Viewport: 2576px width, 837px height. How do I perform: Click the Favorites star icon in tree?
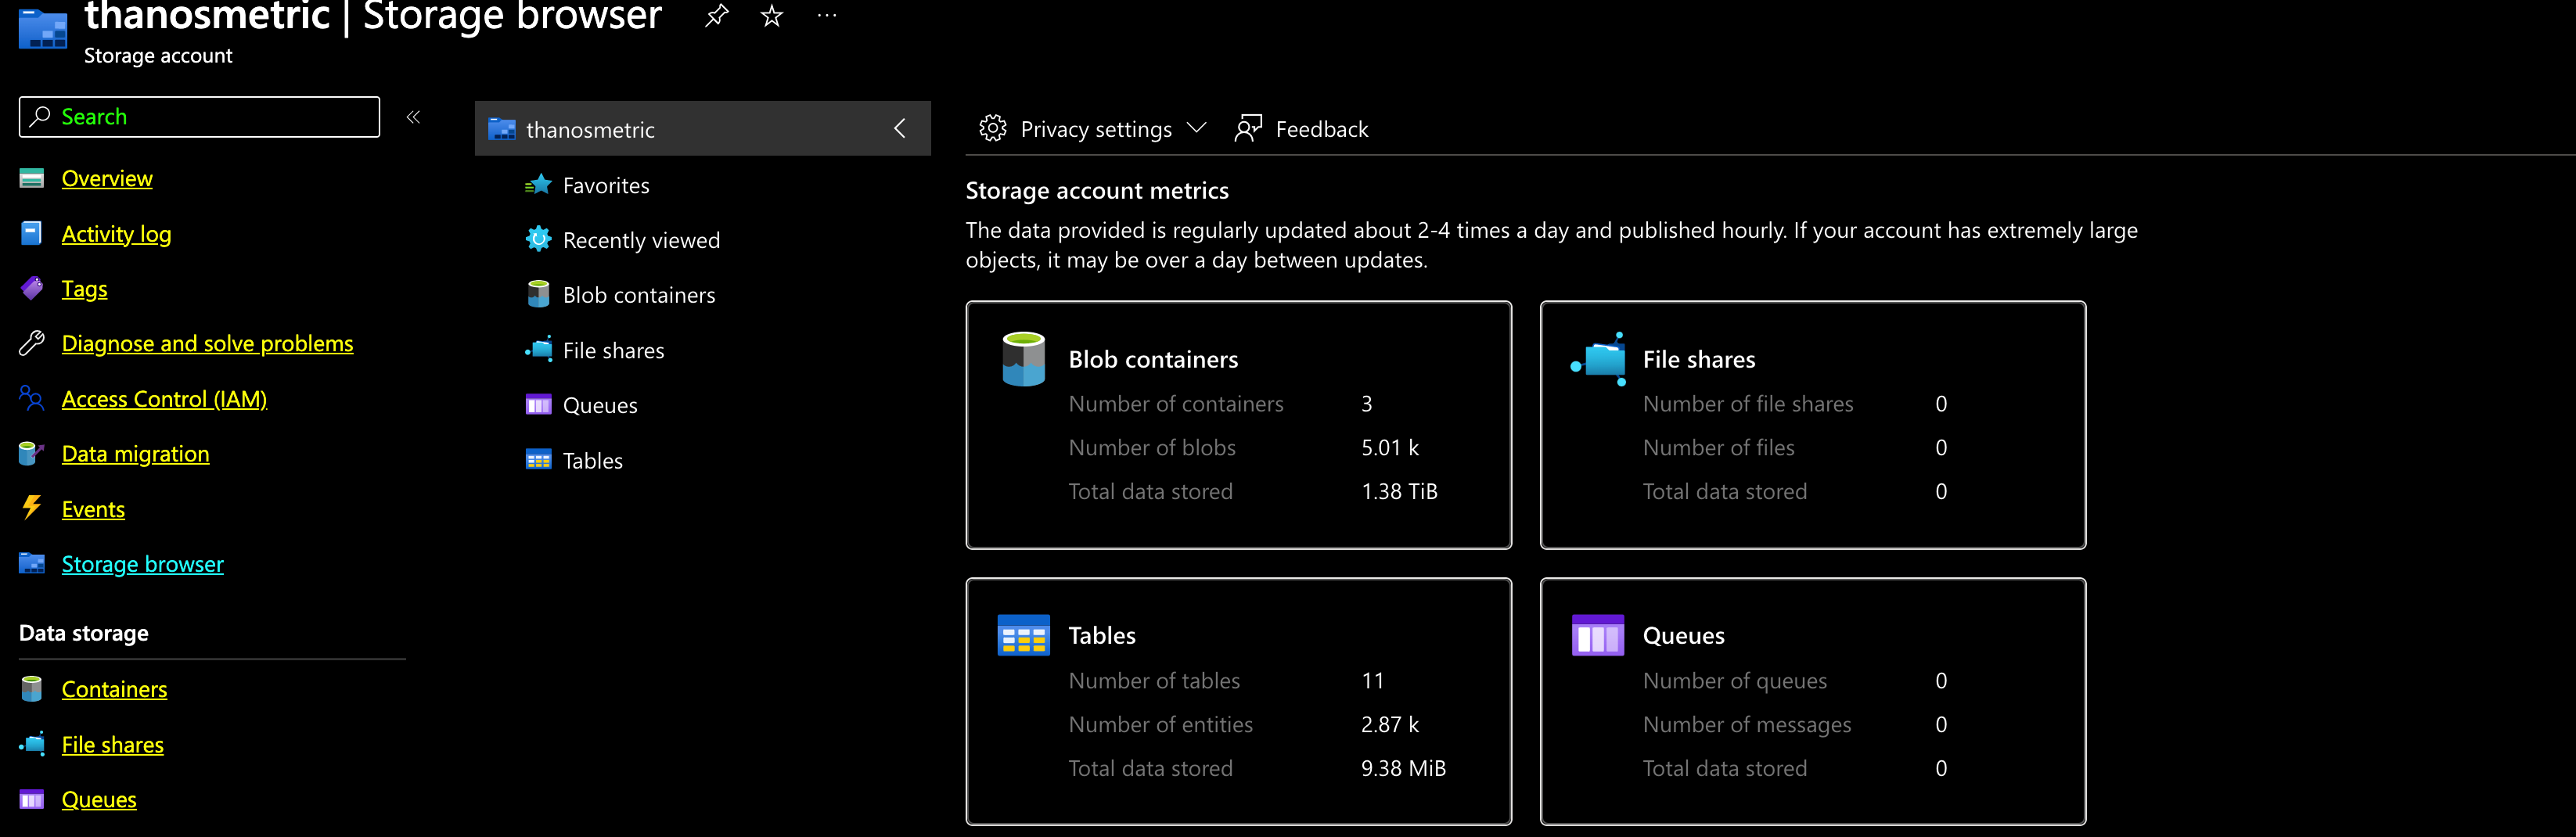(x=538, y=185)
